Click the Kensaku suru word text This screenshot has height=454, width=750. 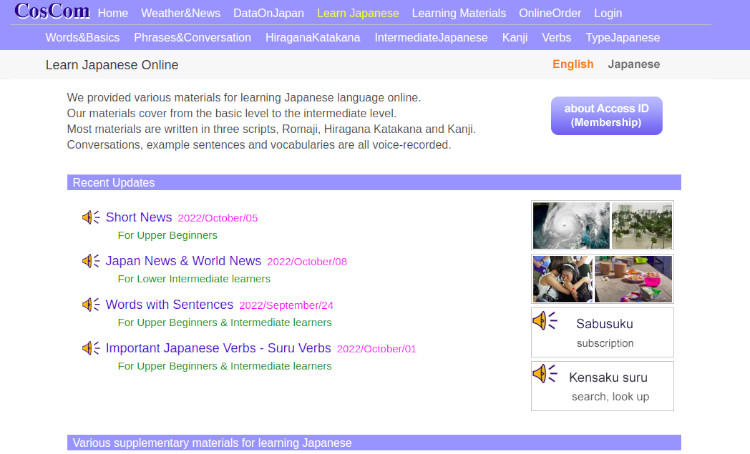click(x=608, y=377)
